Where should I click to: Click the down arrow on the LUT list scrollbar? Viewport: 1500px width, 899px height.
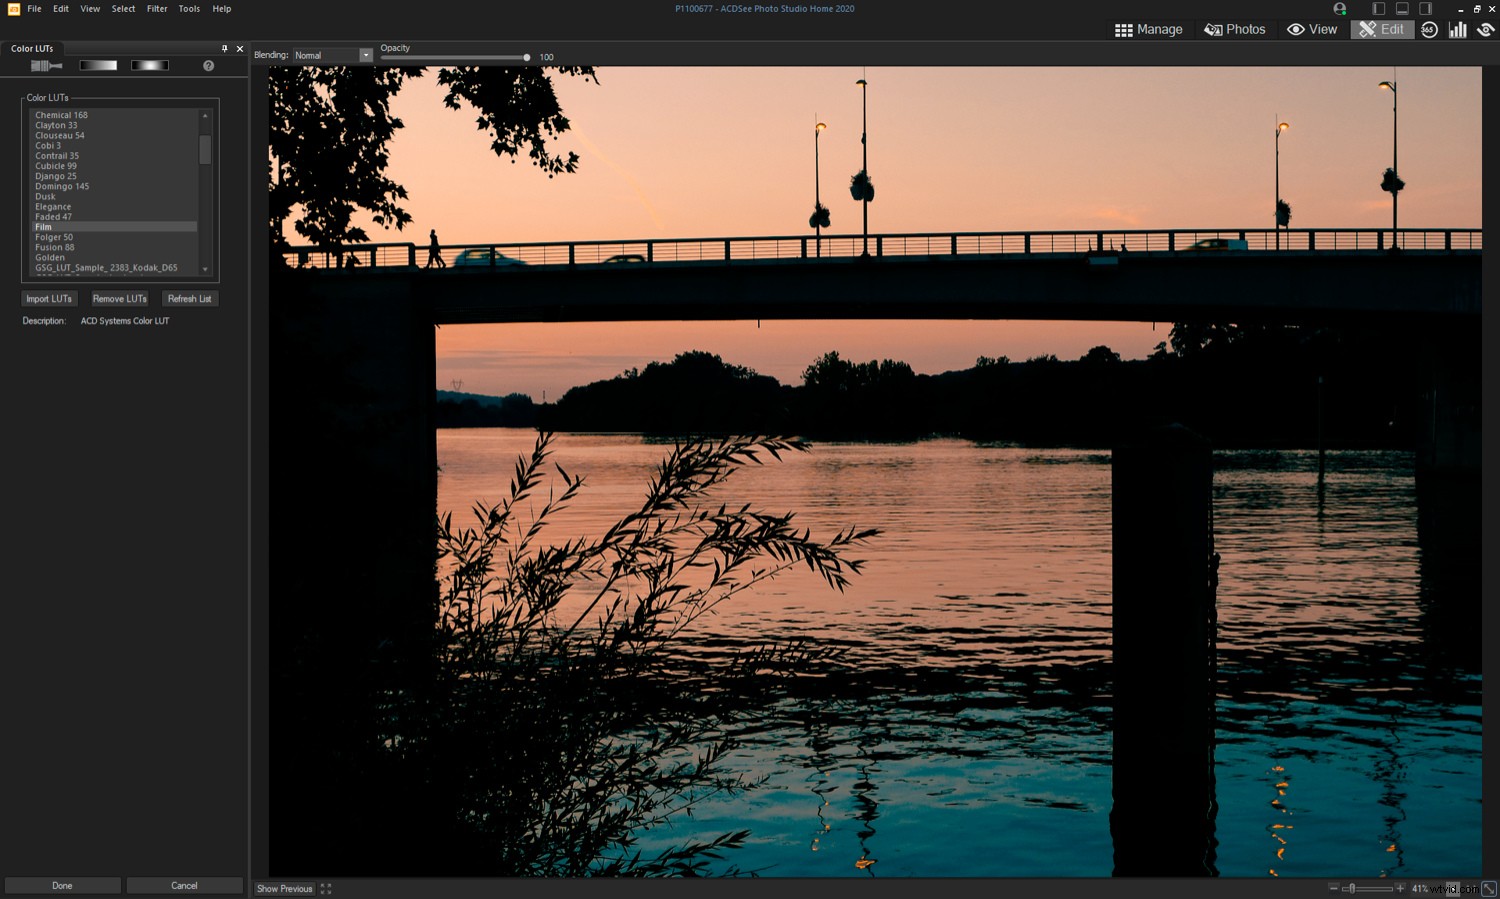pos(205,269)
